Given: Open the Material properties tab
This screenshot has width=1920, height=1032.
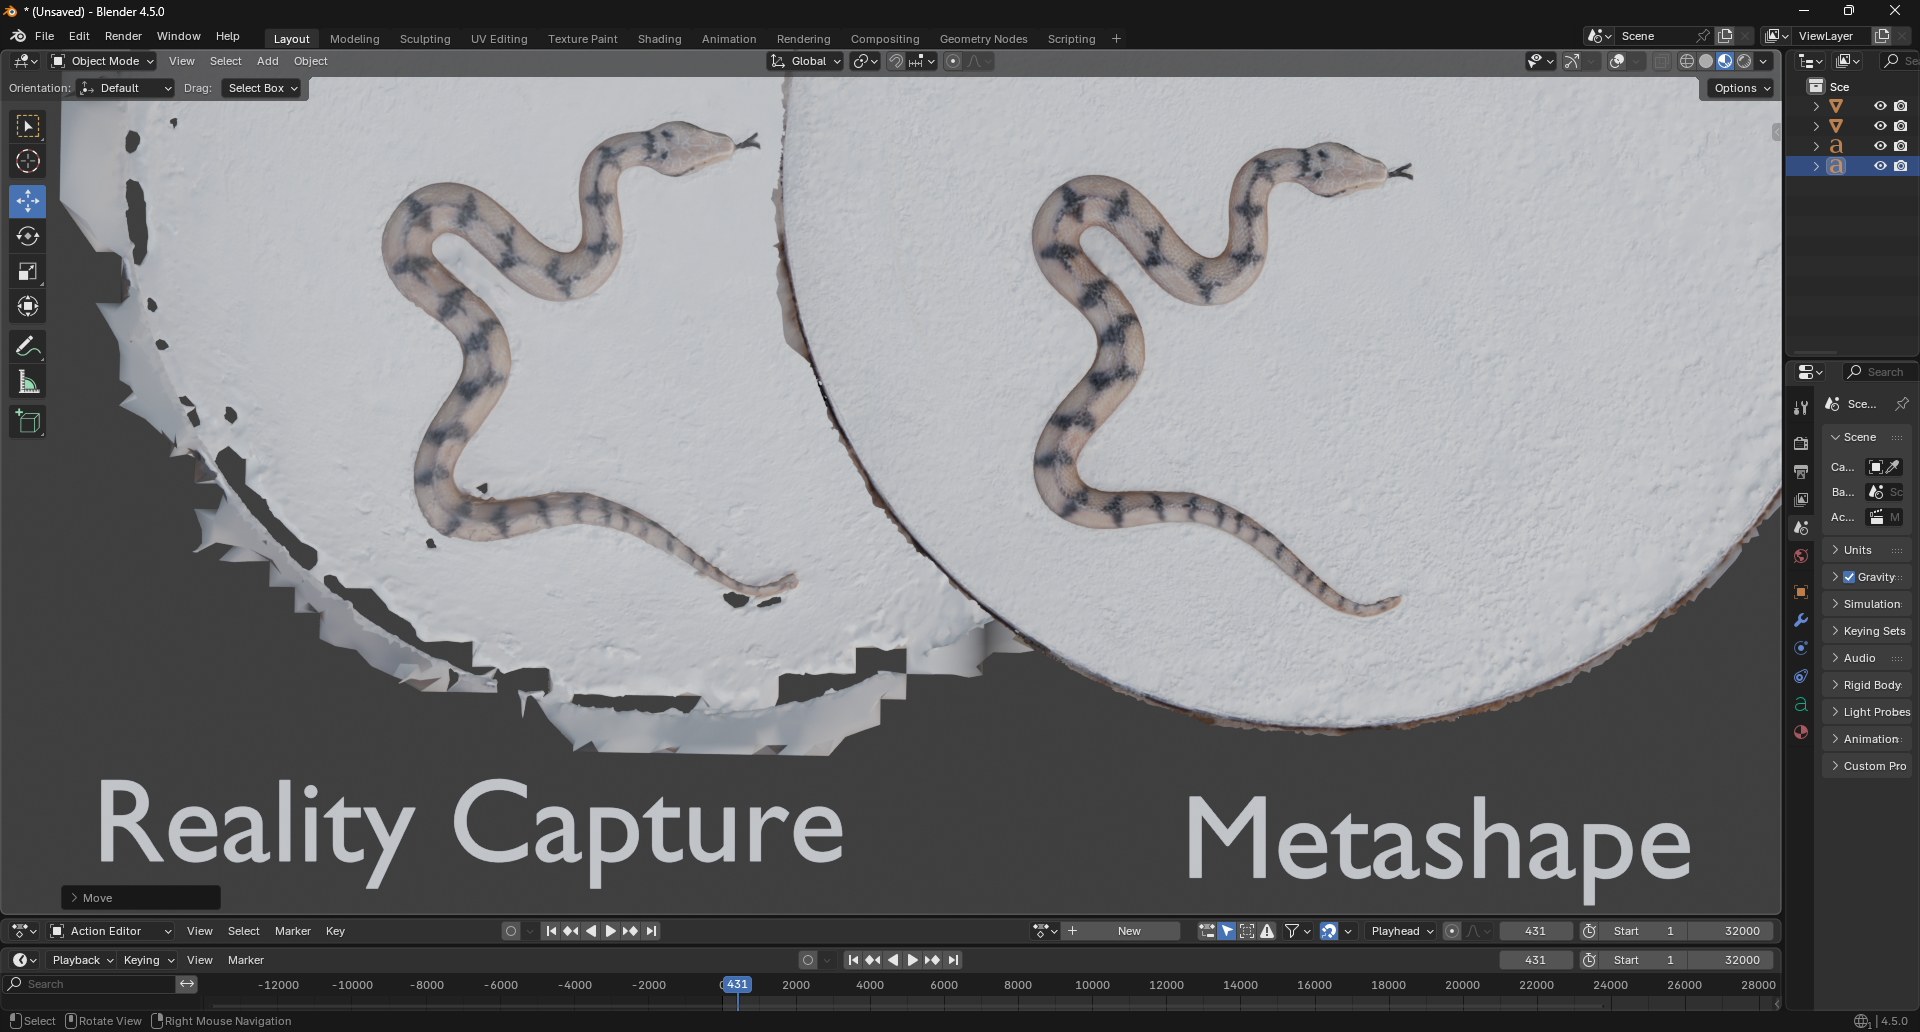Looking at the screenshot, I should coord(1801,732).
